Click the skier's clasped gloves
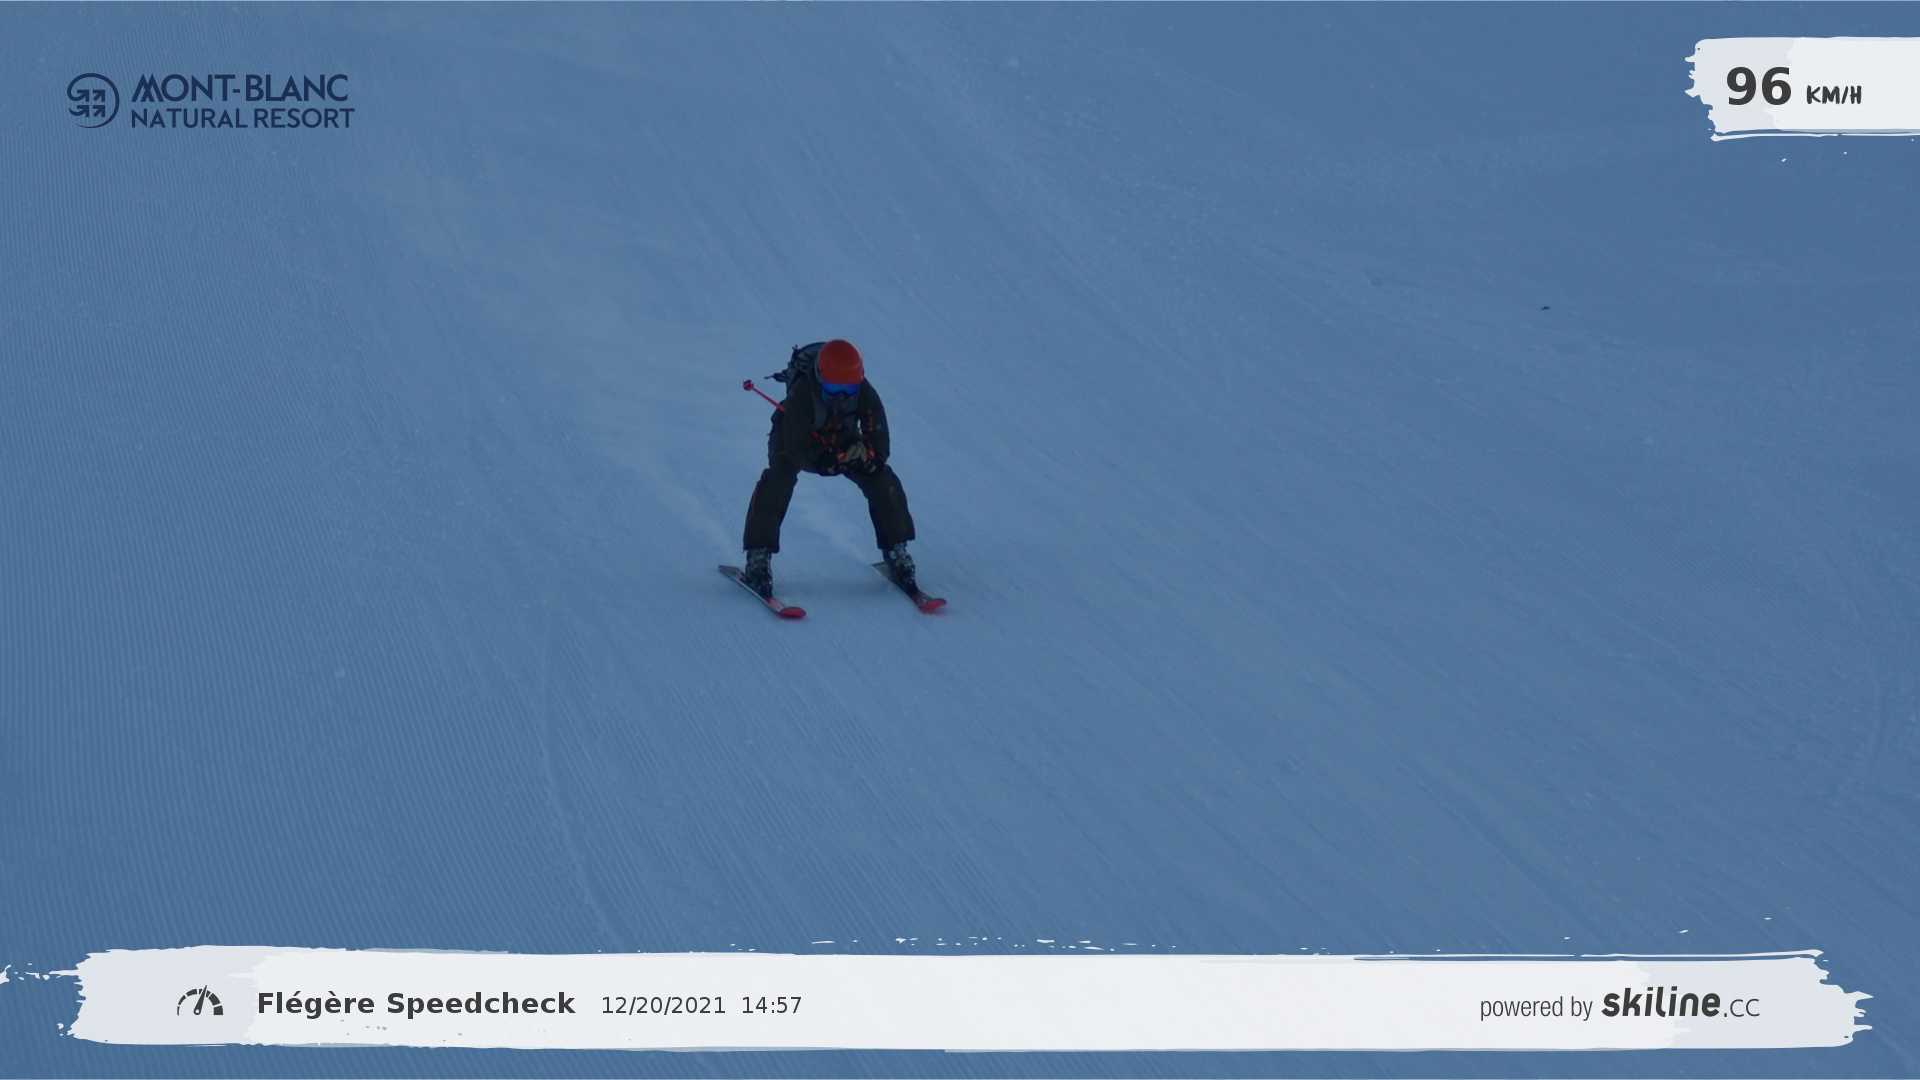The height and width of the screenshot is (1080, 1920). tap(855, 455)
